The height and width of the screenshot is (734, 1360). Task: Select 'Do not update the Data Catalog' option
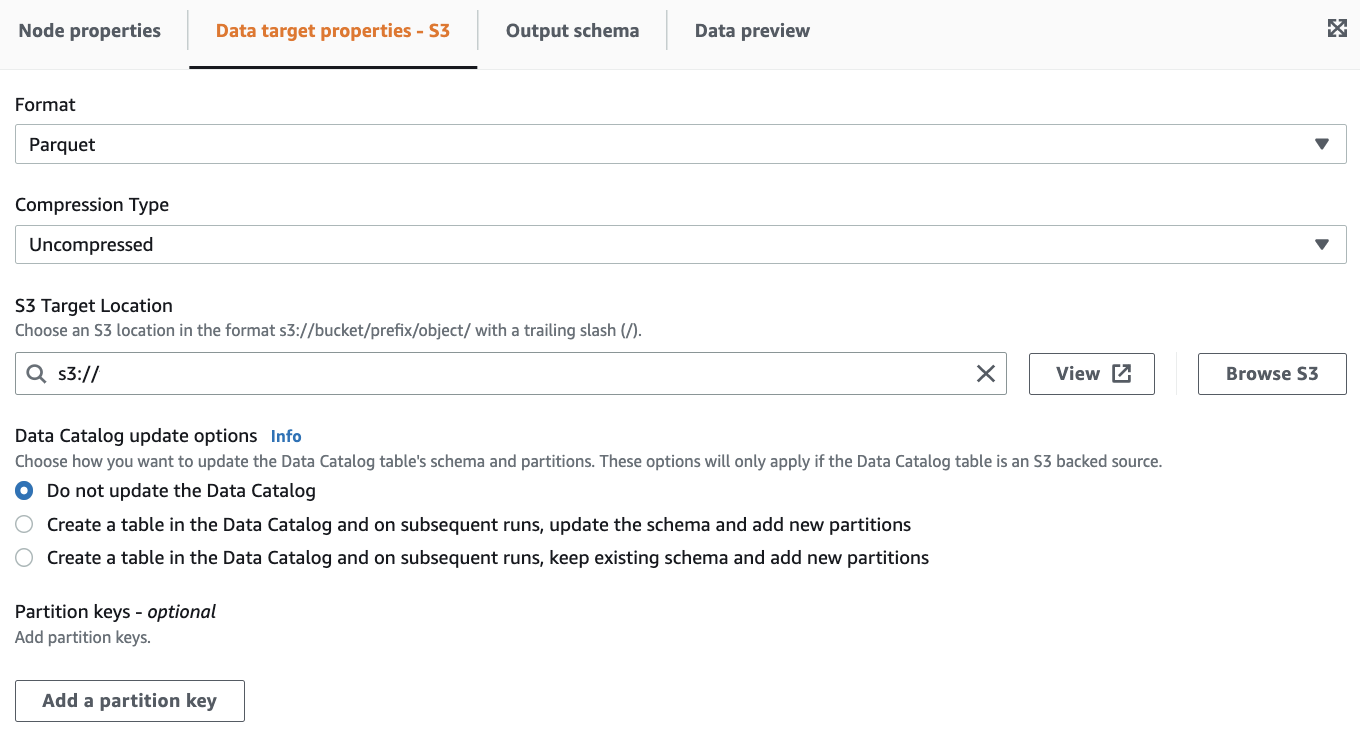click(x=25, y=491)
